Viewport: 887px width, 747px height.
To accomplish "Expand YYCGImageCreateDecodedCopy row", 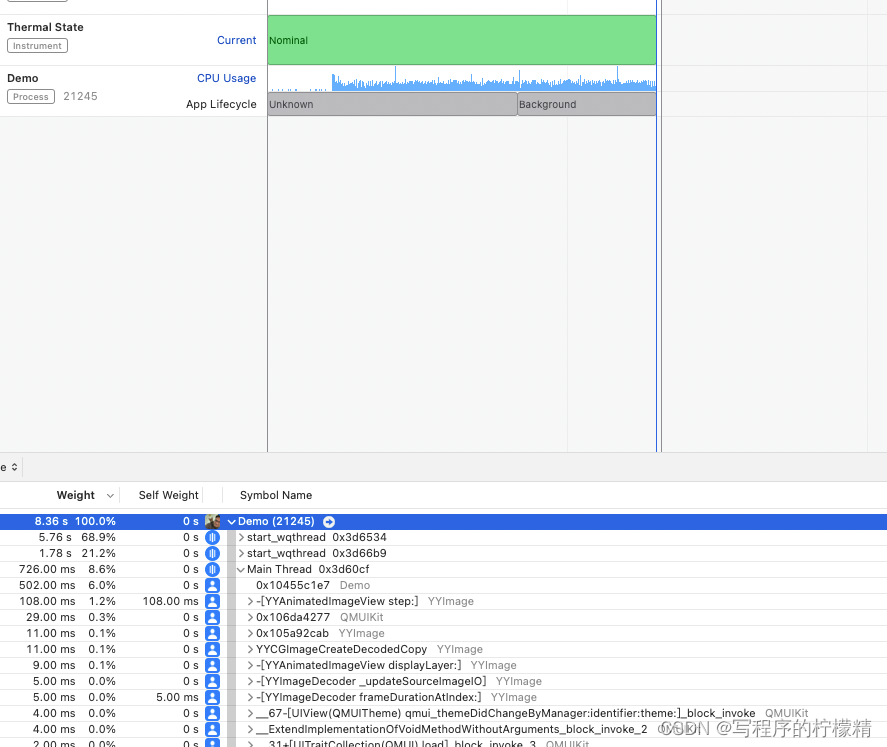I will (x=250, y=649).
